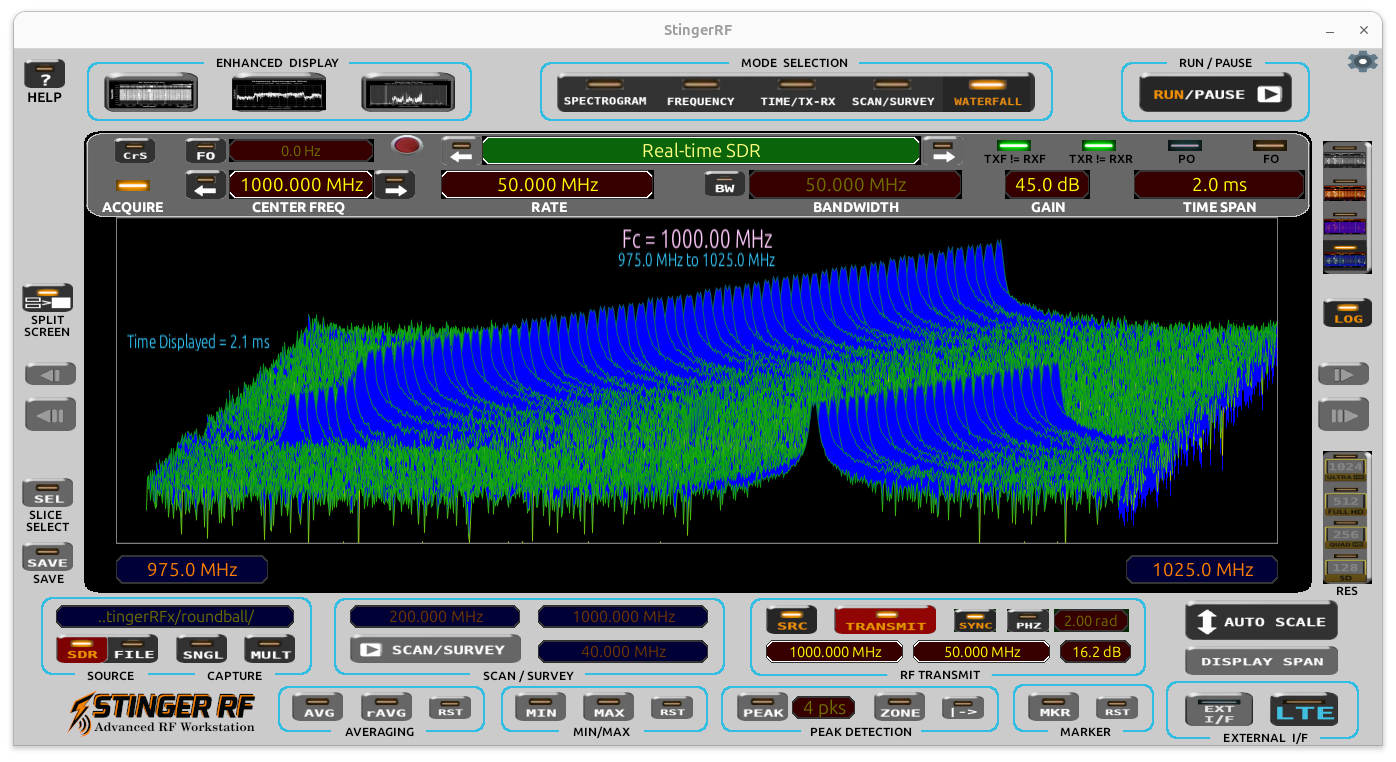The height and width of the screenshot is (762, 1396).
Task: Click the right pause-step forward button
Action: pos(1343,415)
